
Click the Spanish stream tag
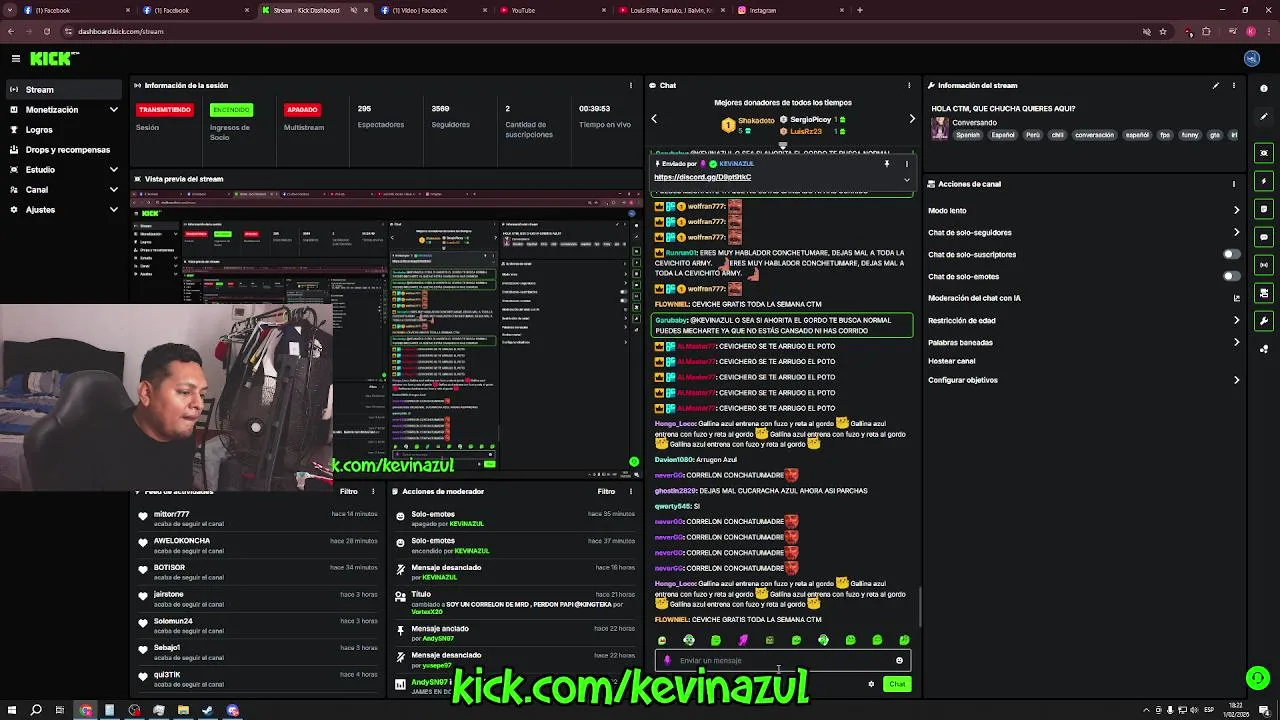point(968,135)
